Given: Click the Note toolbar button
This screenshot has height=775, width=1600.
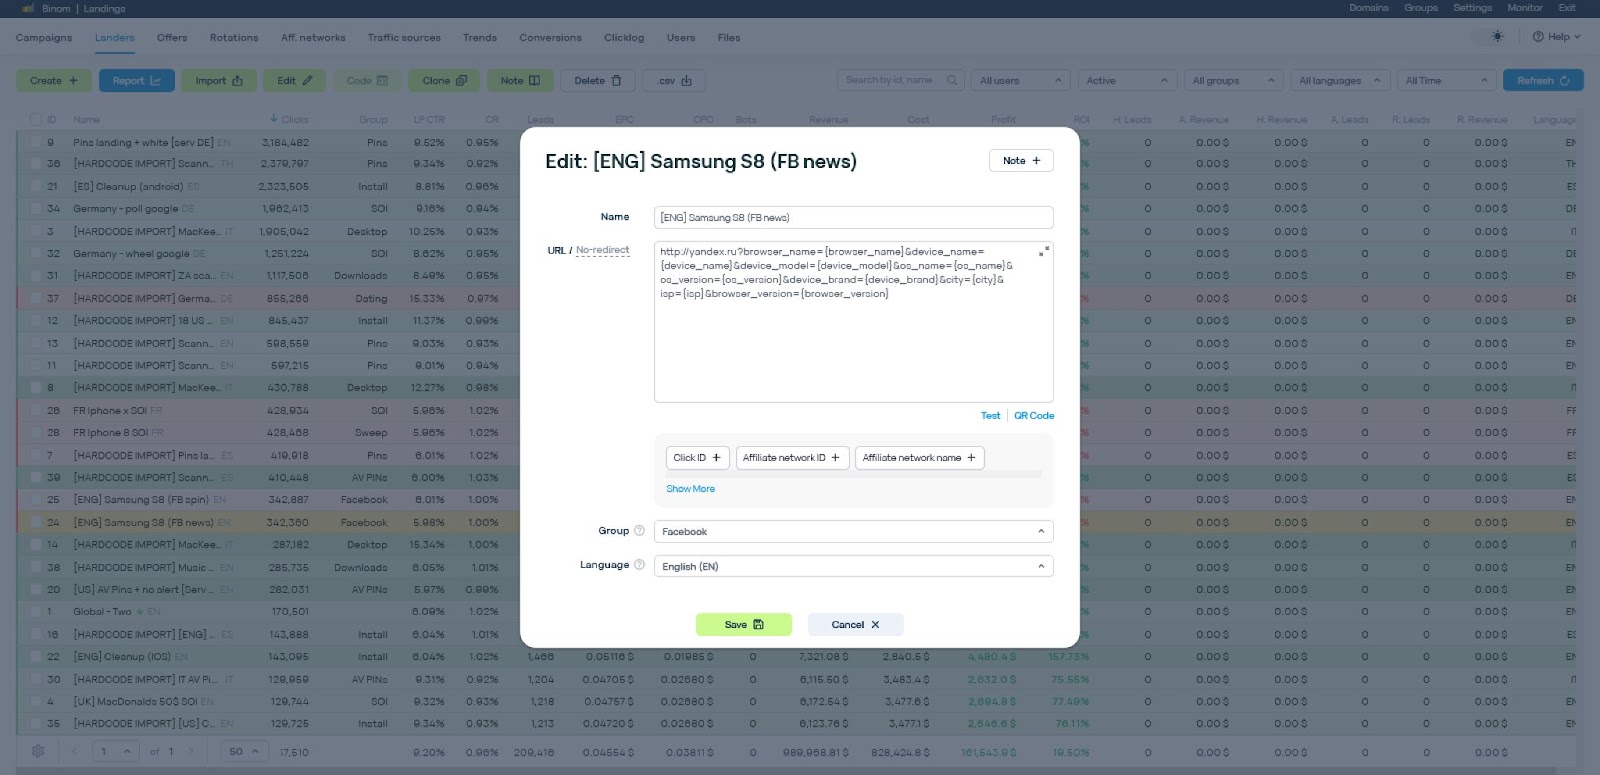Looking at the screenshot, I should pyautogui.click(x=520, y=80).
